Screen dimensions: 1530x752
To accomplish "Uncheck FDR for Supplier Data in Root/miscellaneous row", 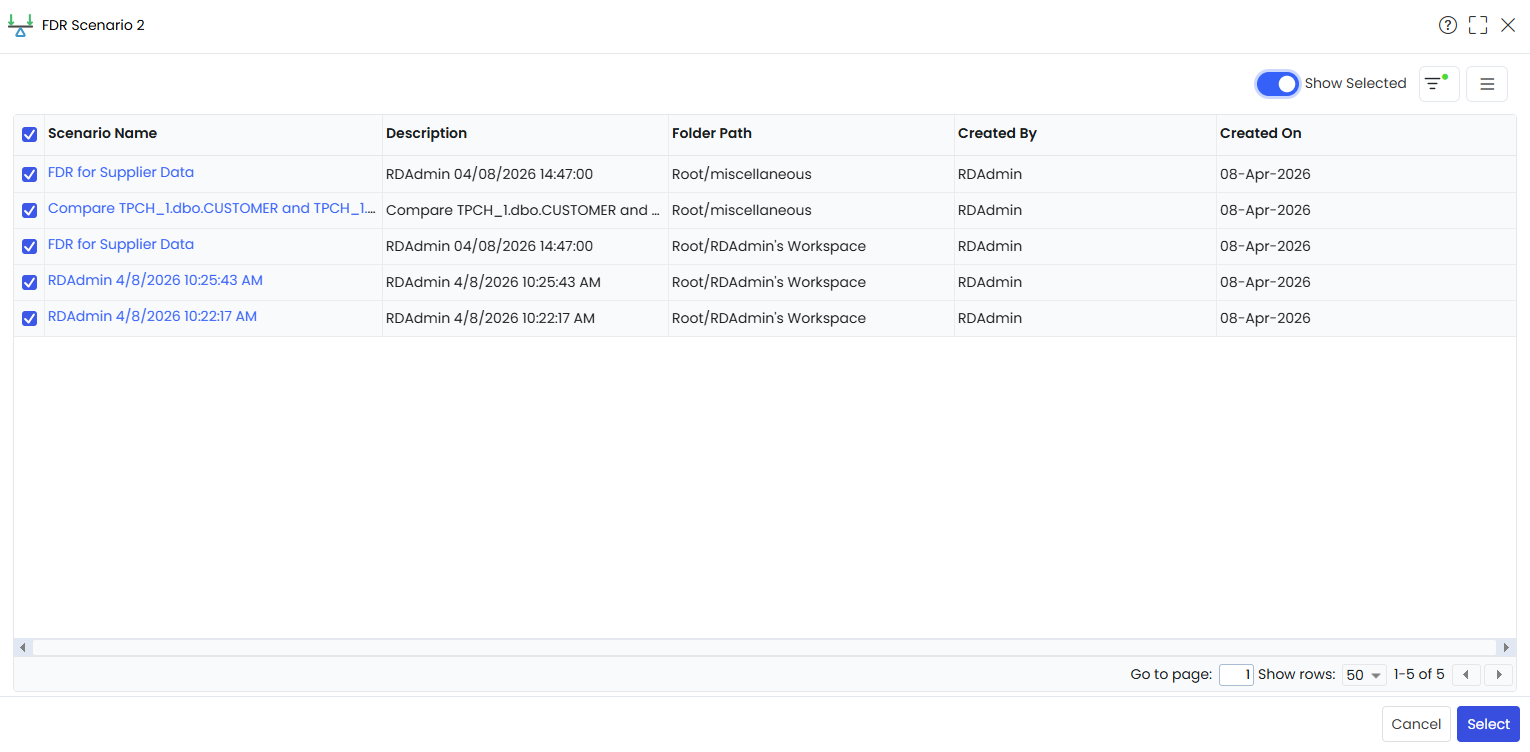I will click(29, 174).
